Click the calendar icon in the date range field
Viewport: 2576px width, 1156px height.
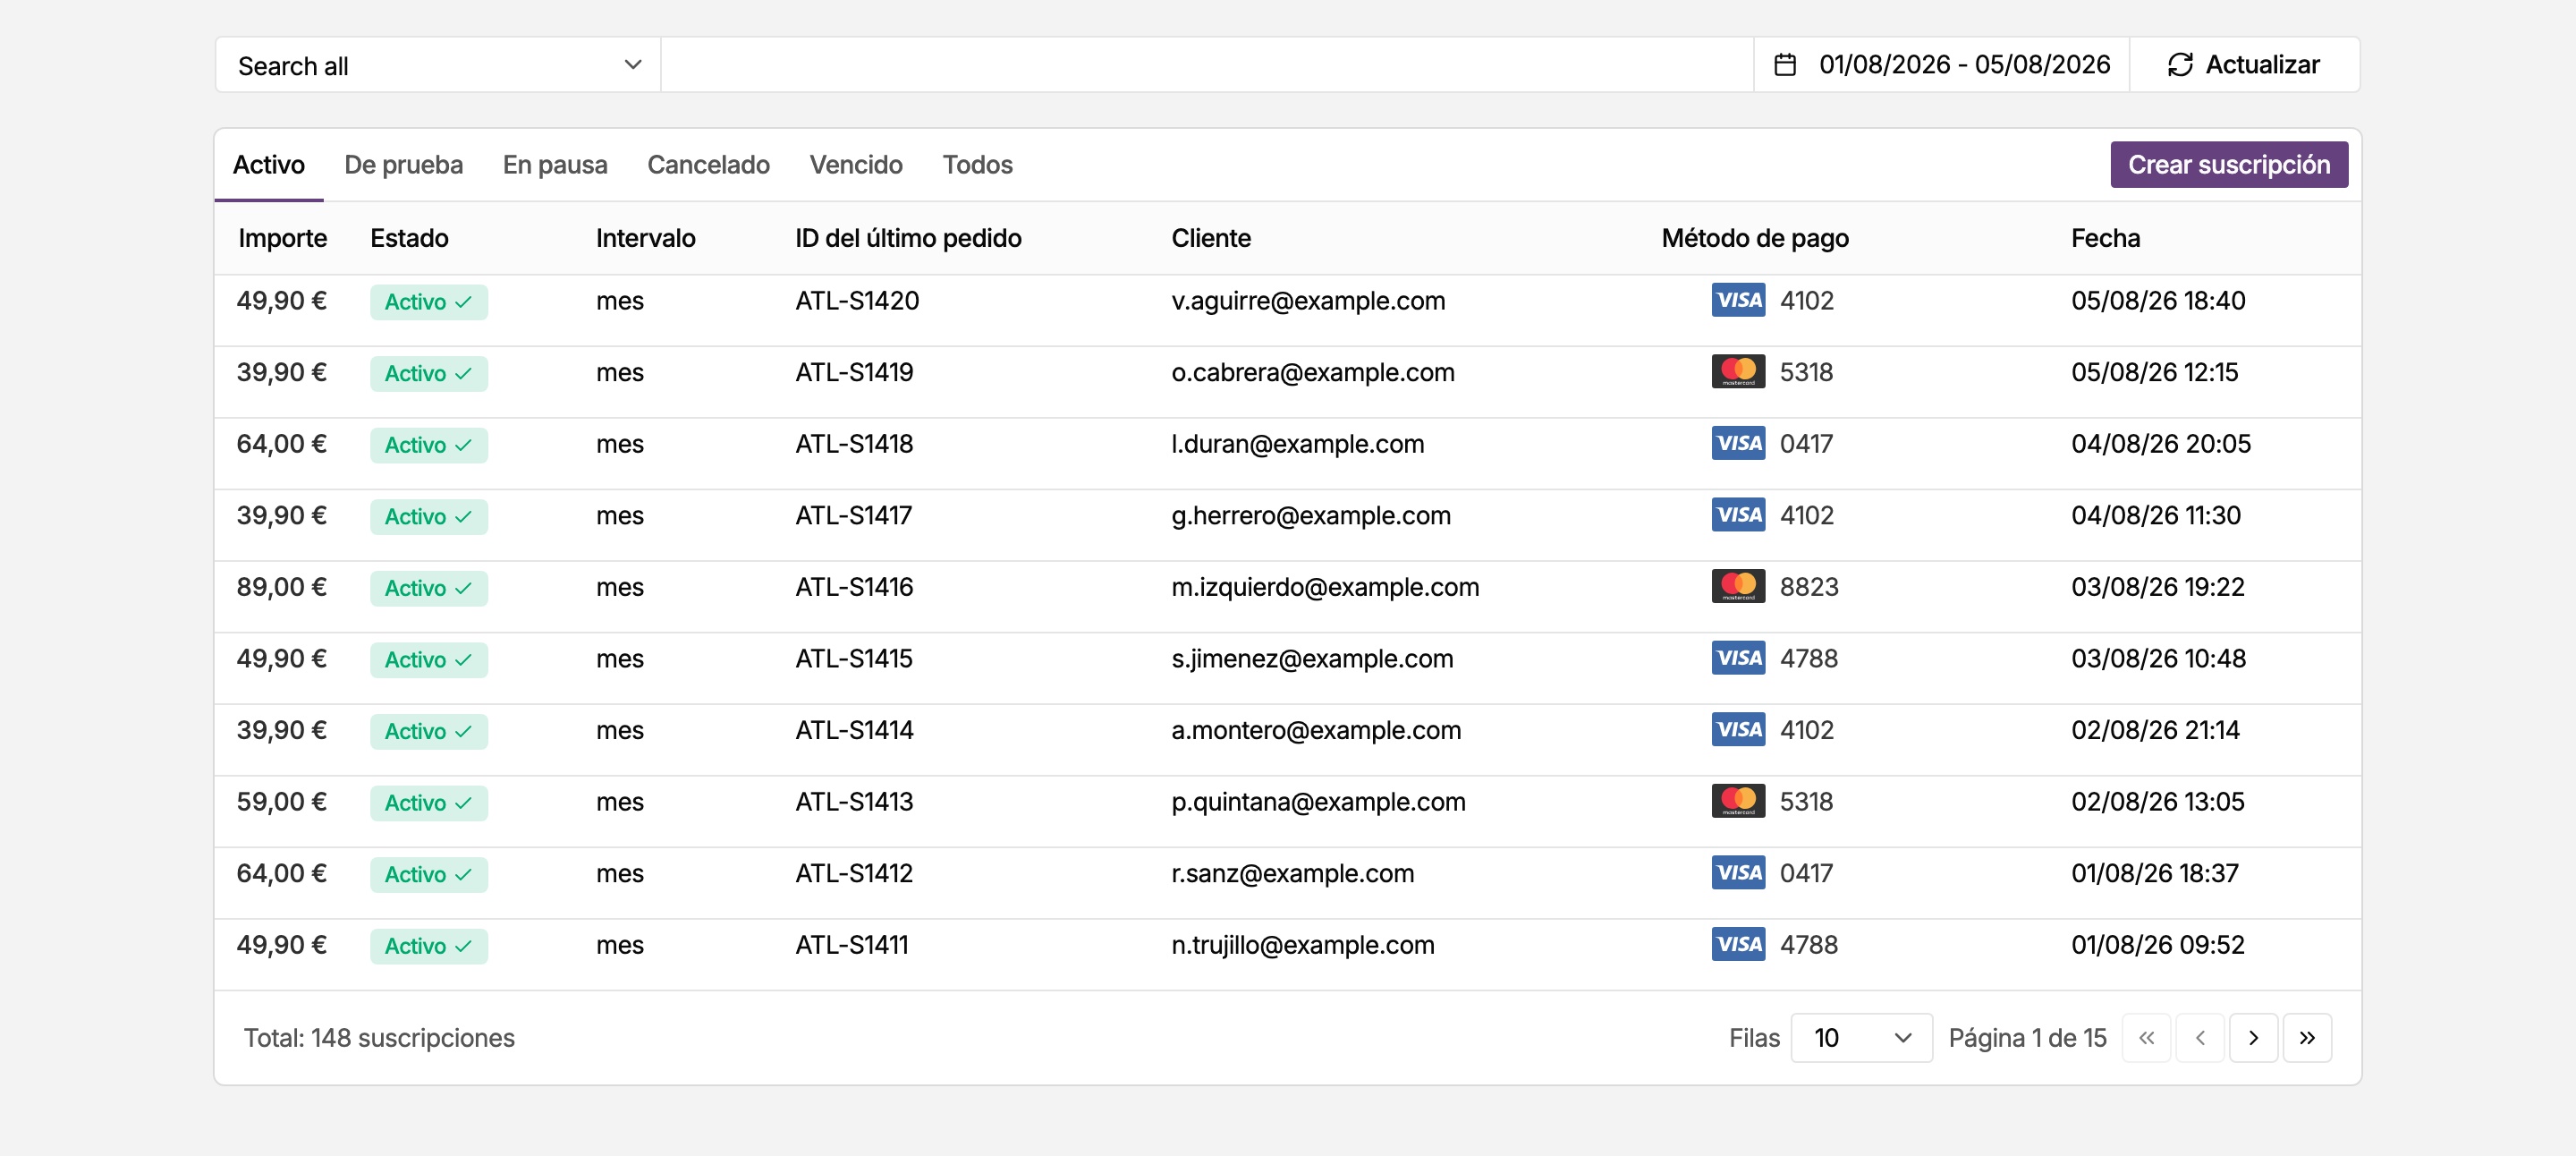pos(1785,65)
